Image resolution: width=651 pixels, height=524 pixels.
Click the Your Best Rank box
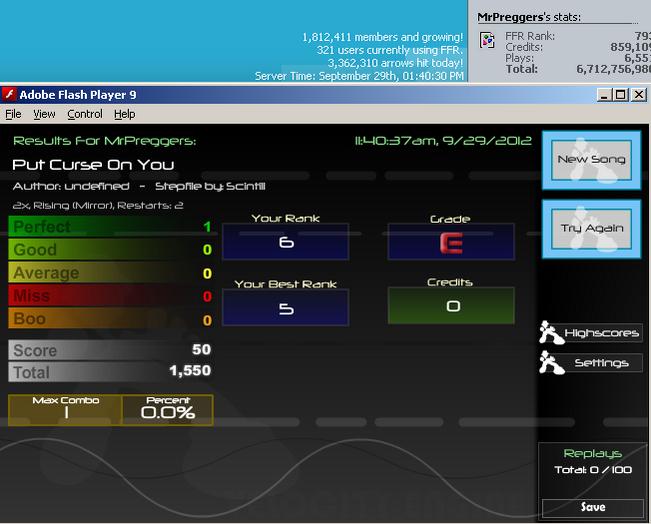click(286, 308)
